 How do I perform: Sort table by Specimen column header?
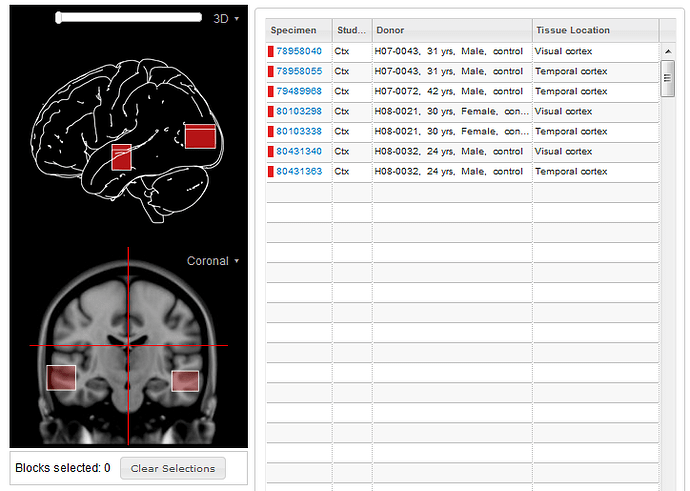pos(299,30)
